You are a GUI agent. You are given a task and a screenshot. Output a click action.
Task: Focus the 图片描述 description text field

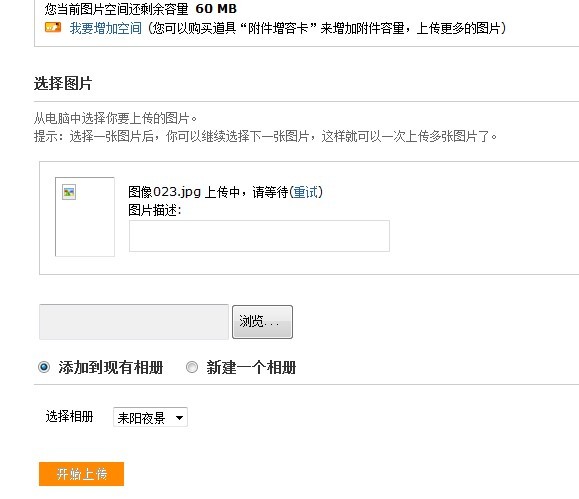[259, 236]
